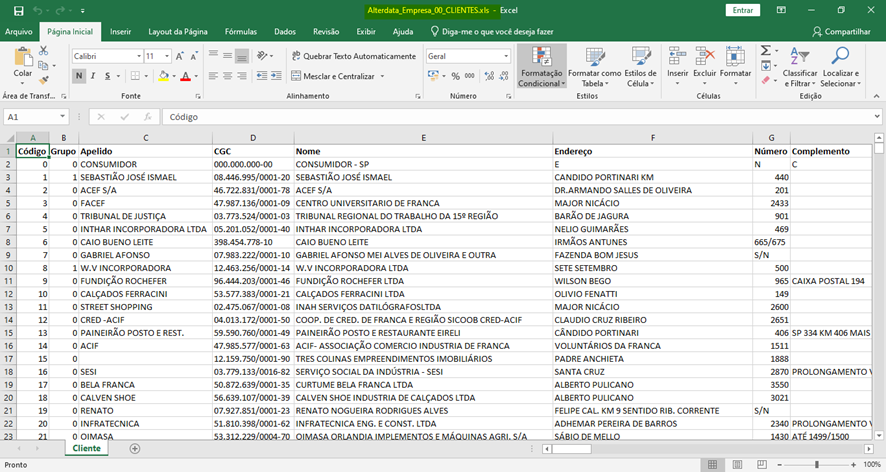Click the Entrar sign-in button
Viewport: 886px width, 472px height.
[x=744, y=10]
